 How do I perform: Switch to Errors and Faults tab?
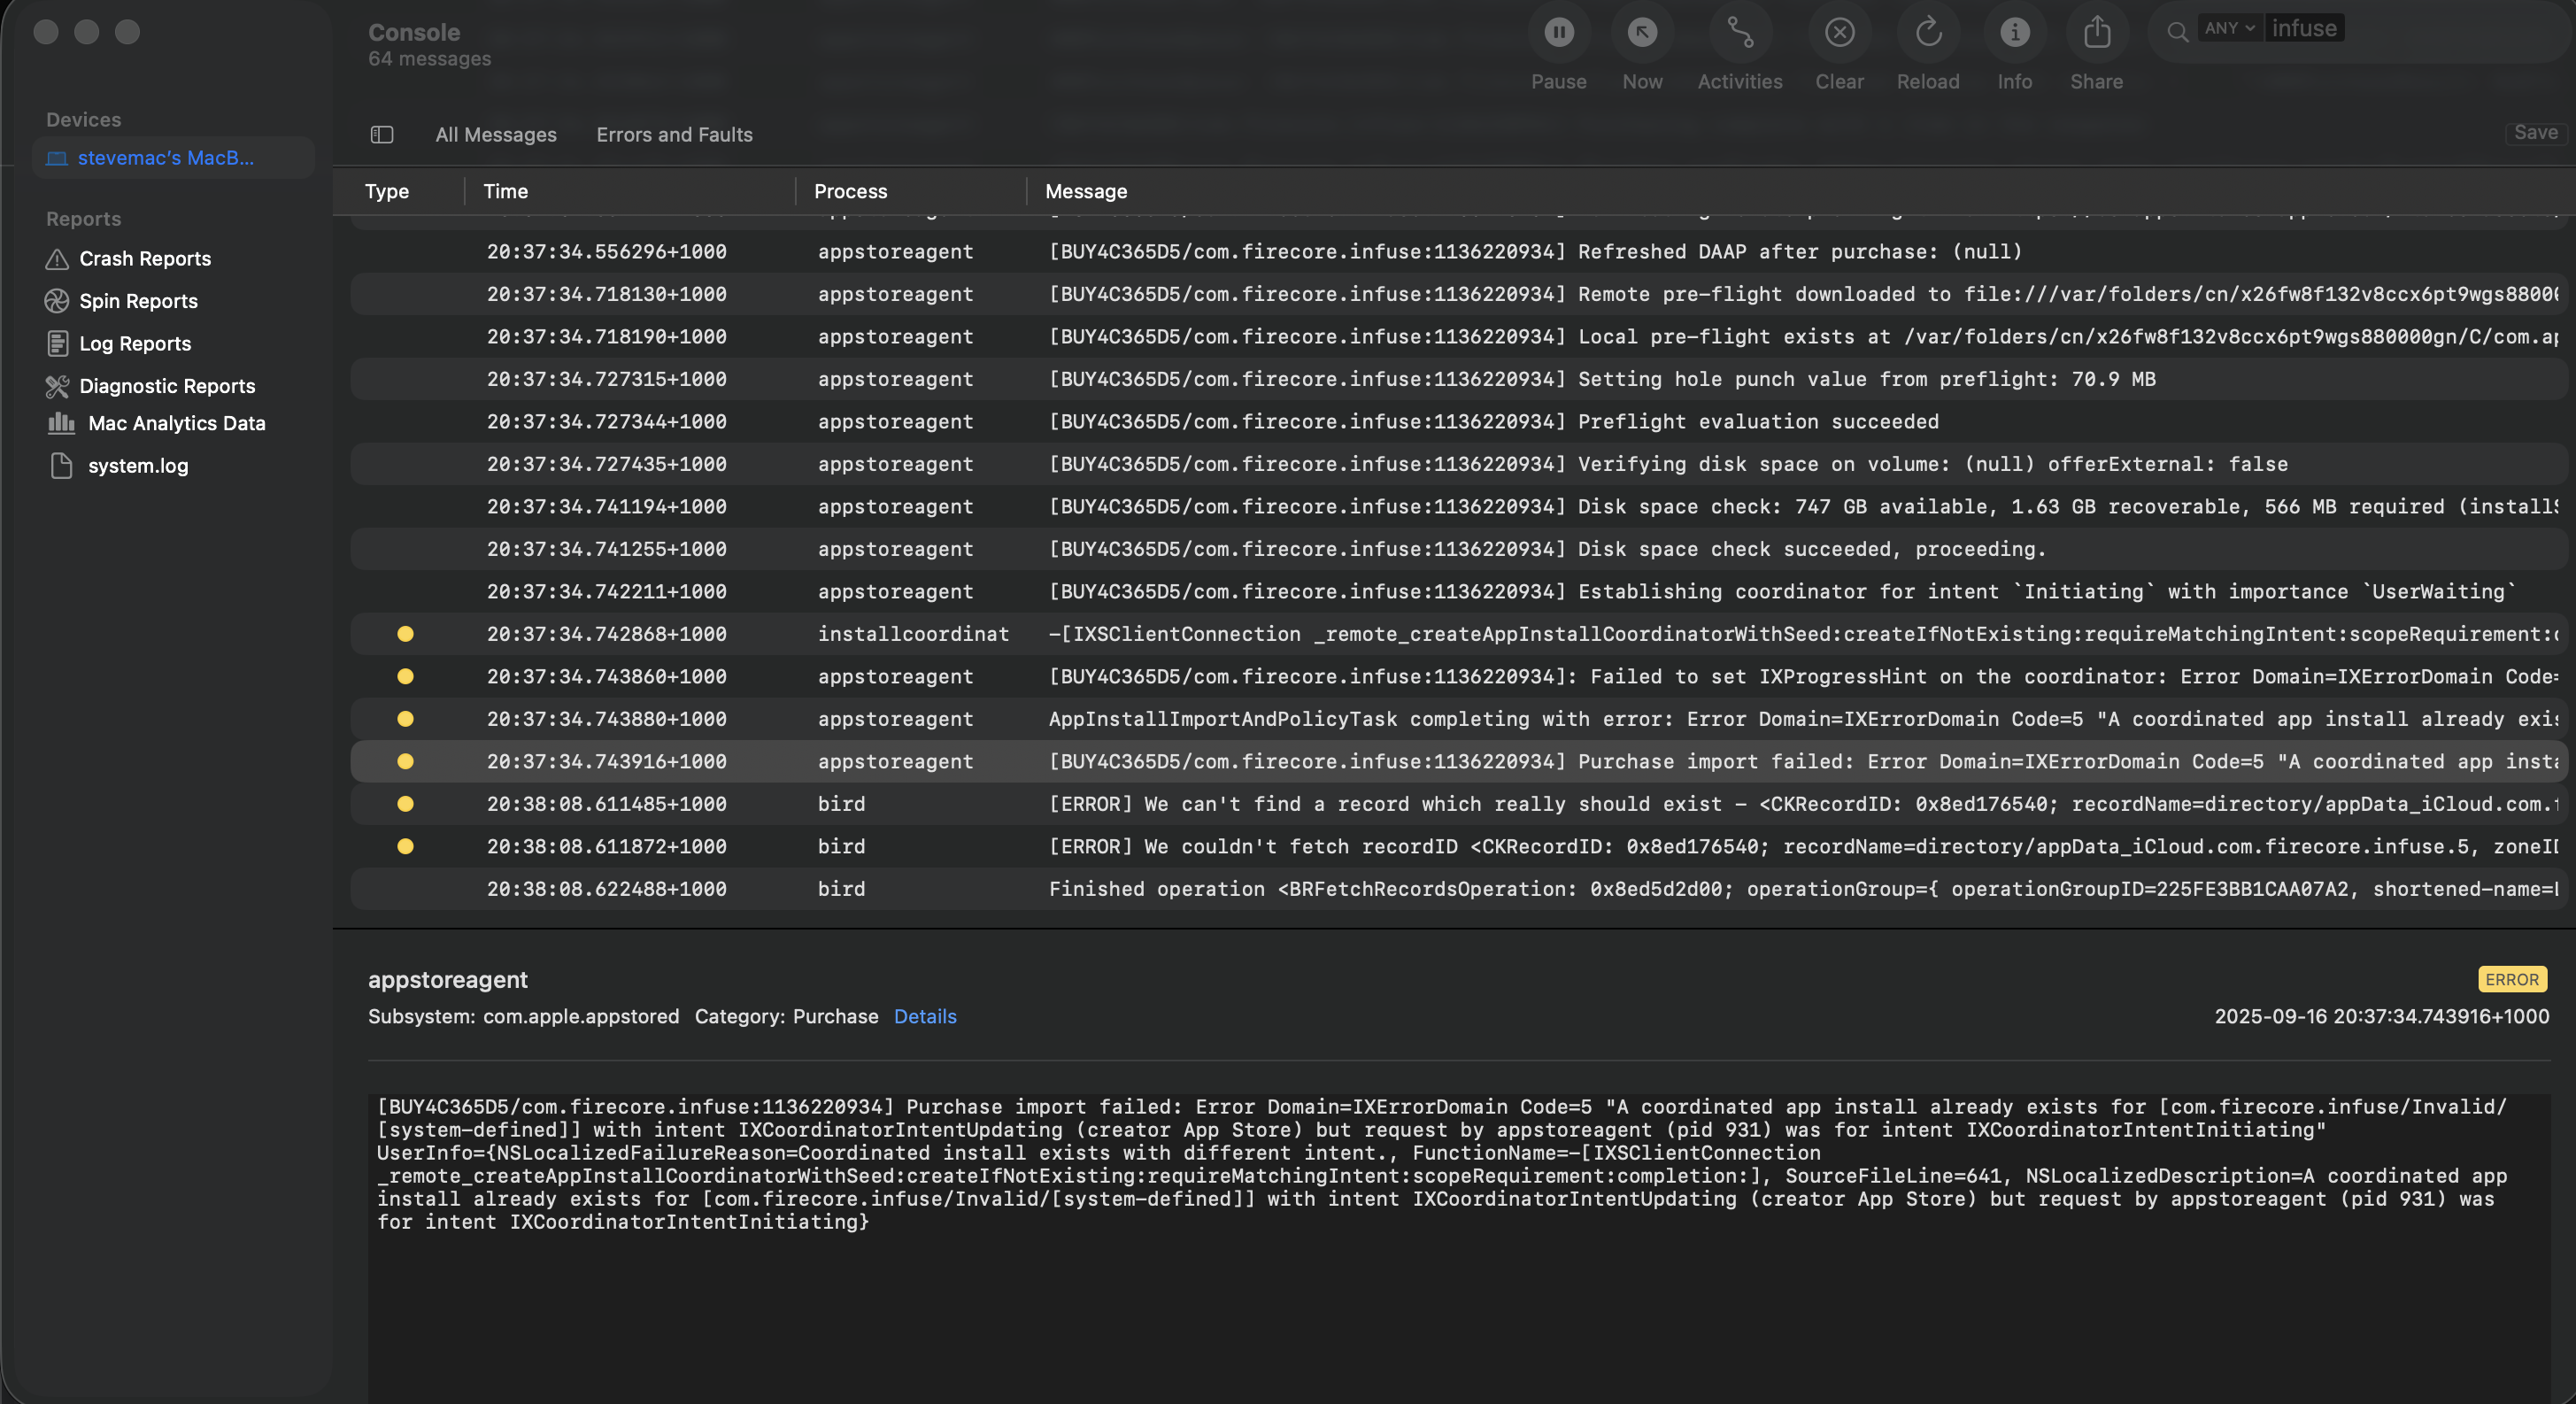(x=674, y=134)
